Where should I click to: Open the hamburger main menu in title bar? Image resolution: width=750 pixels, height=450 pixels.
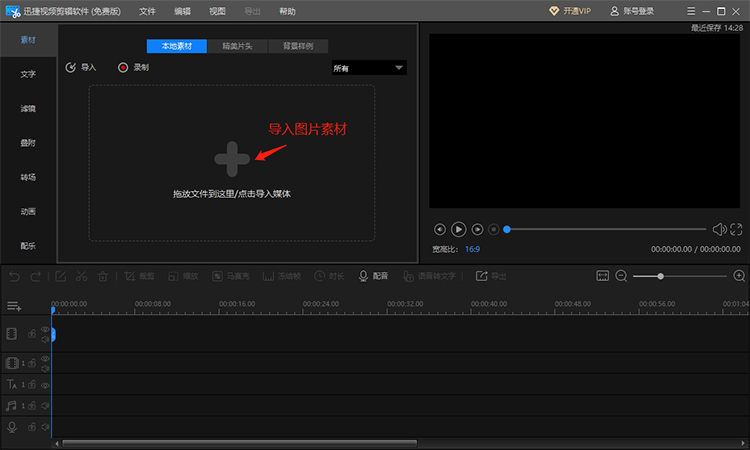[x=691, y=11]
